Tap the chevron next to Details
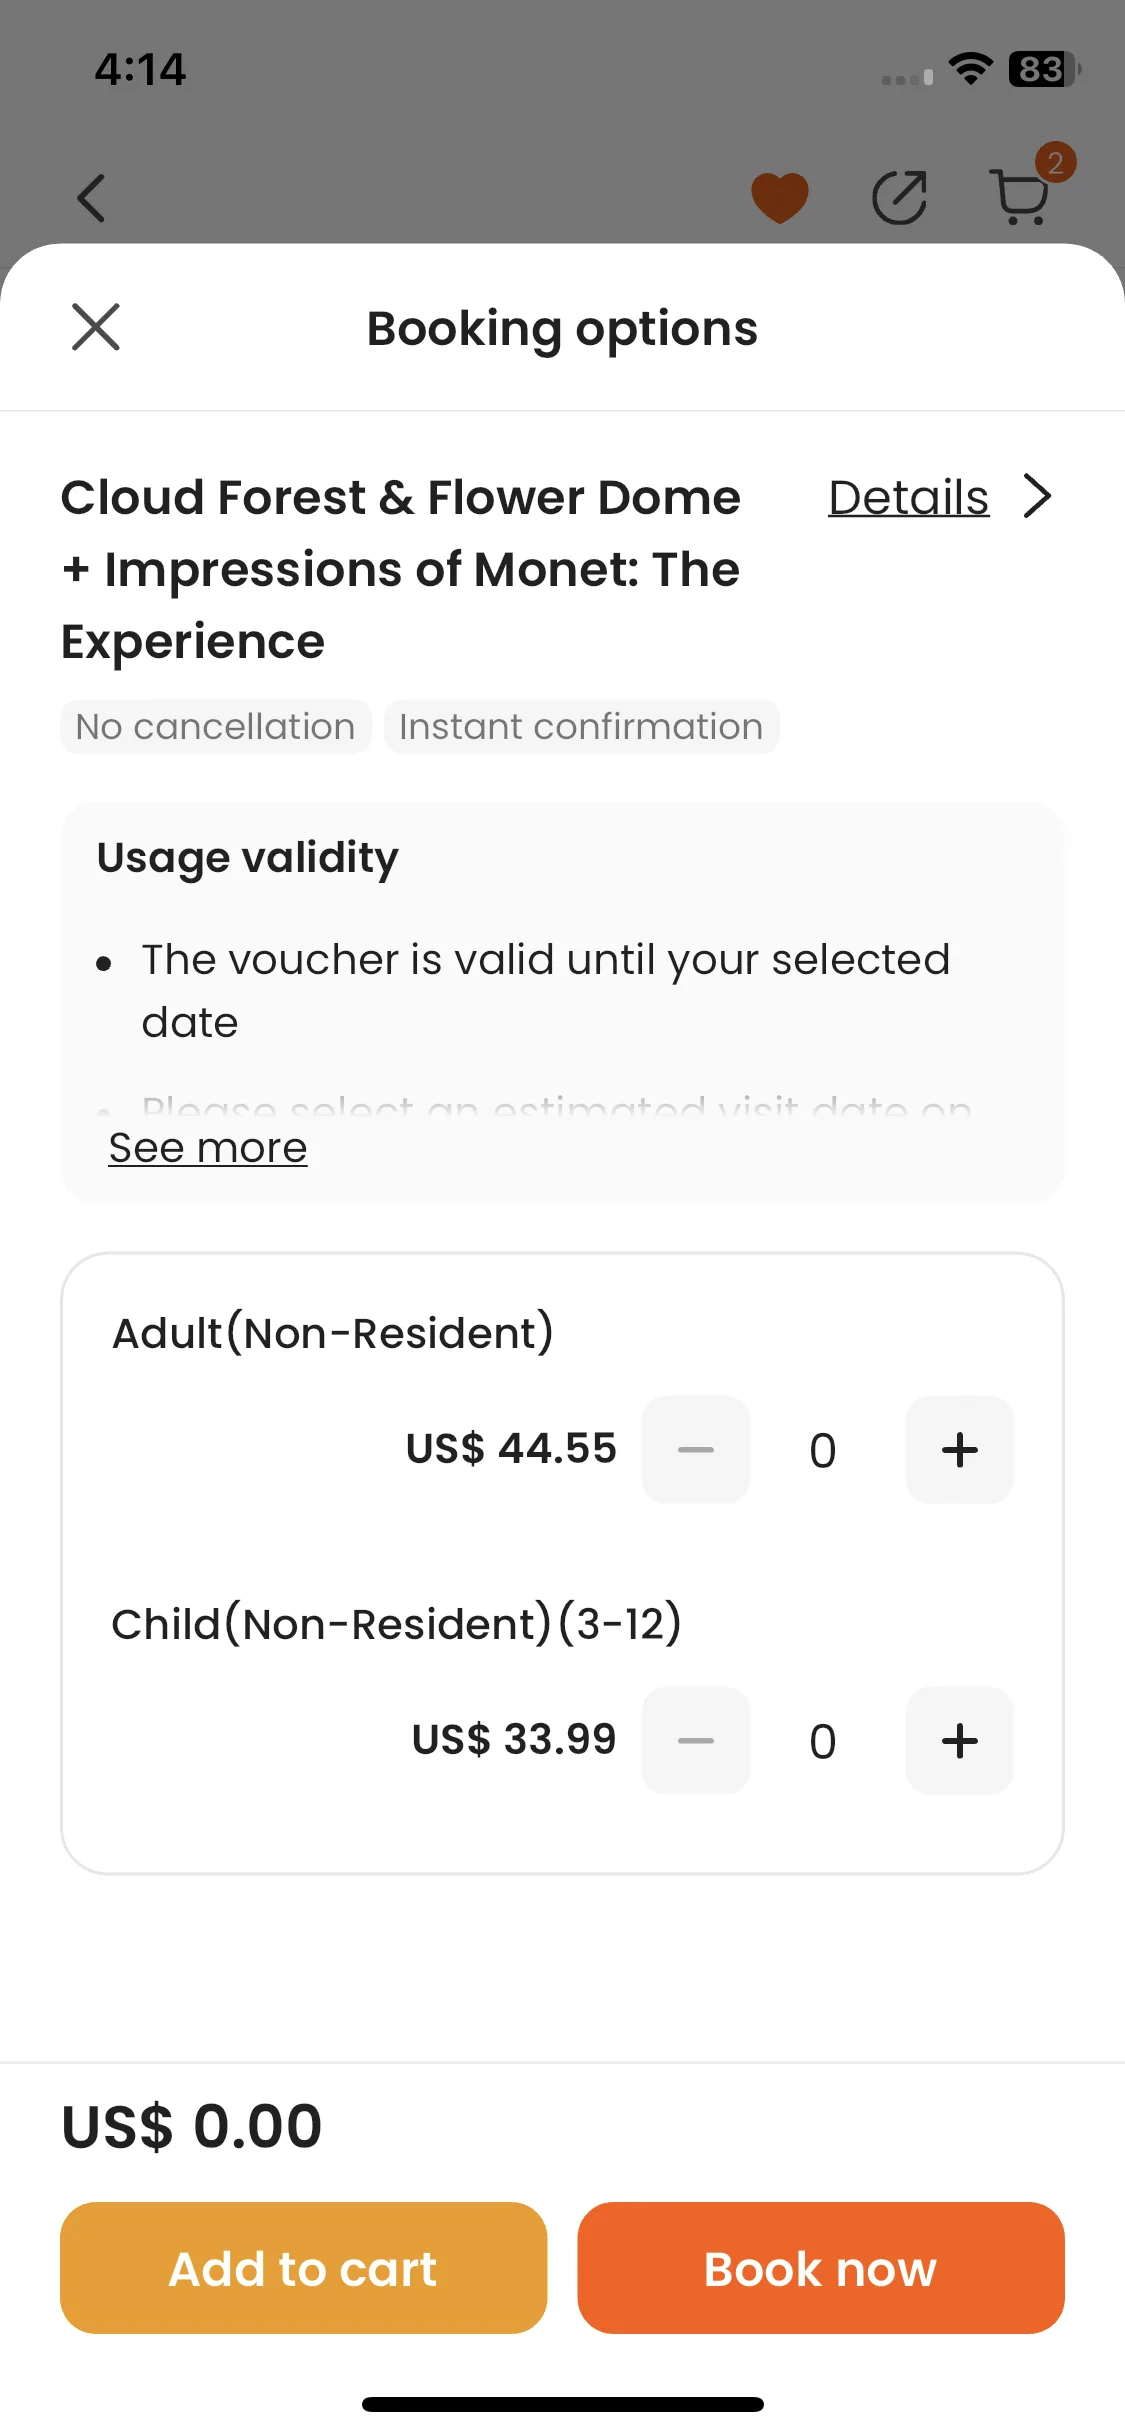The width and height of the screenshot is (1125, 2436). point(1038,496)
